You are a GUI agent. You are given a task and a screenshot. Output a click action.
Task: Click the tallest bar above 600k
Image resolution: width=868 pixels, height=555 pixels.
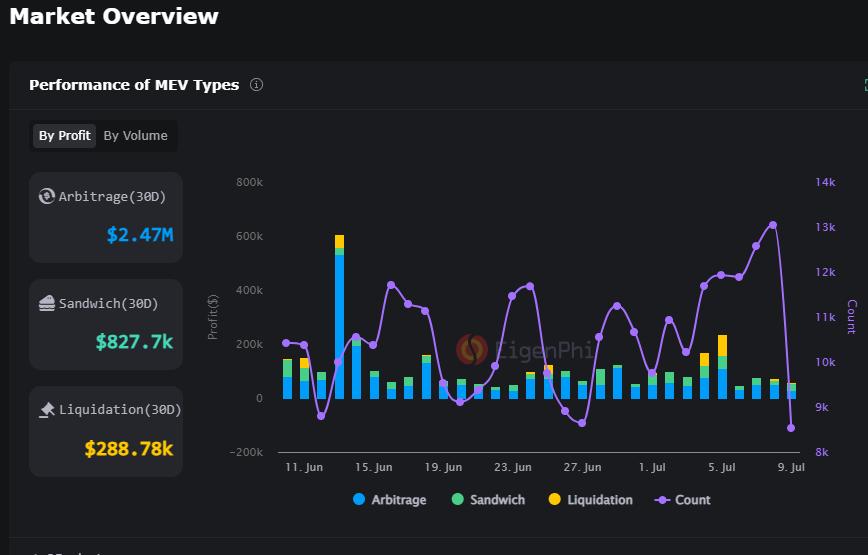tap(339, 317)
